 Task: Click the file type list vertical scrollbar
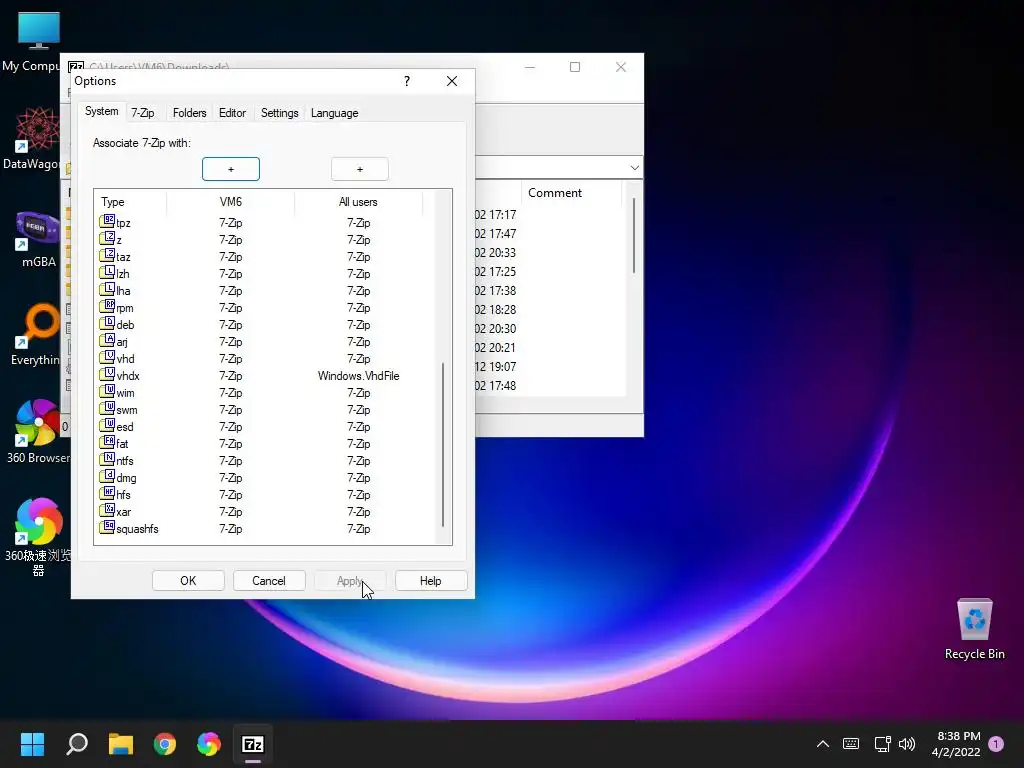pyautogui.click(x=443, y=444)
